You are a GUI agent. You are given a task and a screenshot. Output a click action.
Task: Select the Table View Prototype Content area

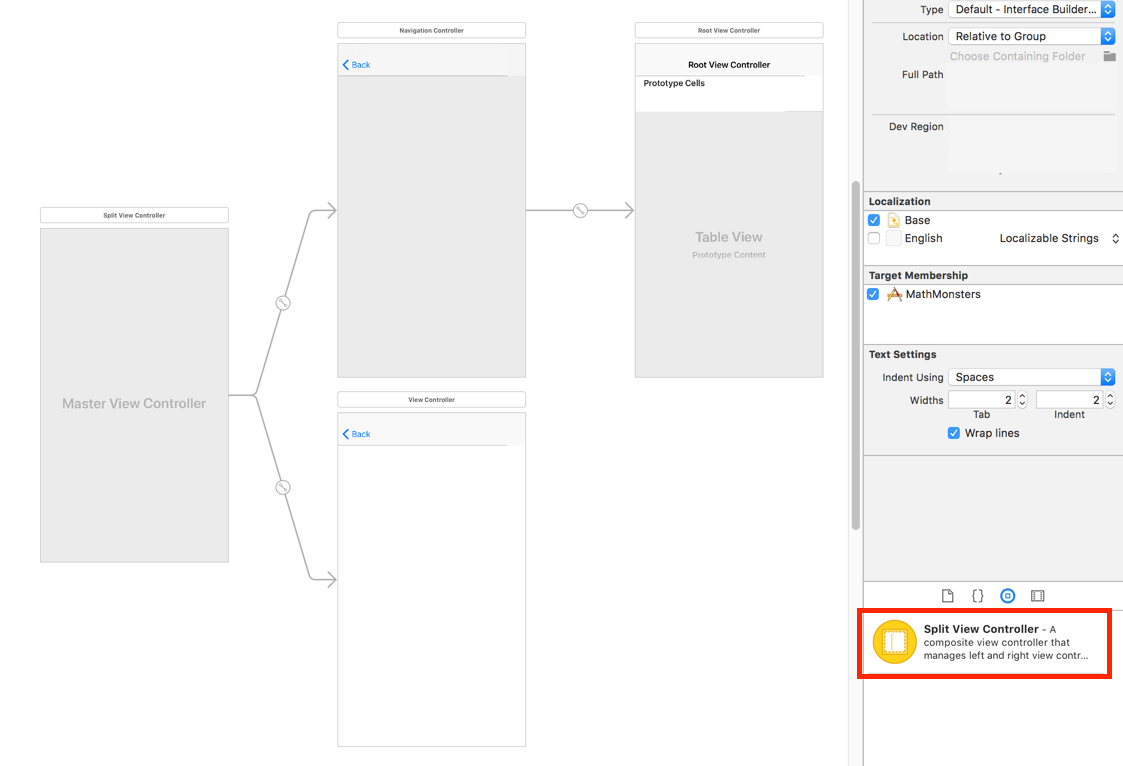click(x=728, y=244)
